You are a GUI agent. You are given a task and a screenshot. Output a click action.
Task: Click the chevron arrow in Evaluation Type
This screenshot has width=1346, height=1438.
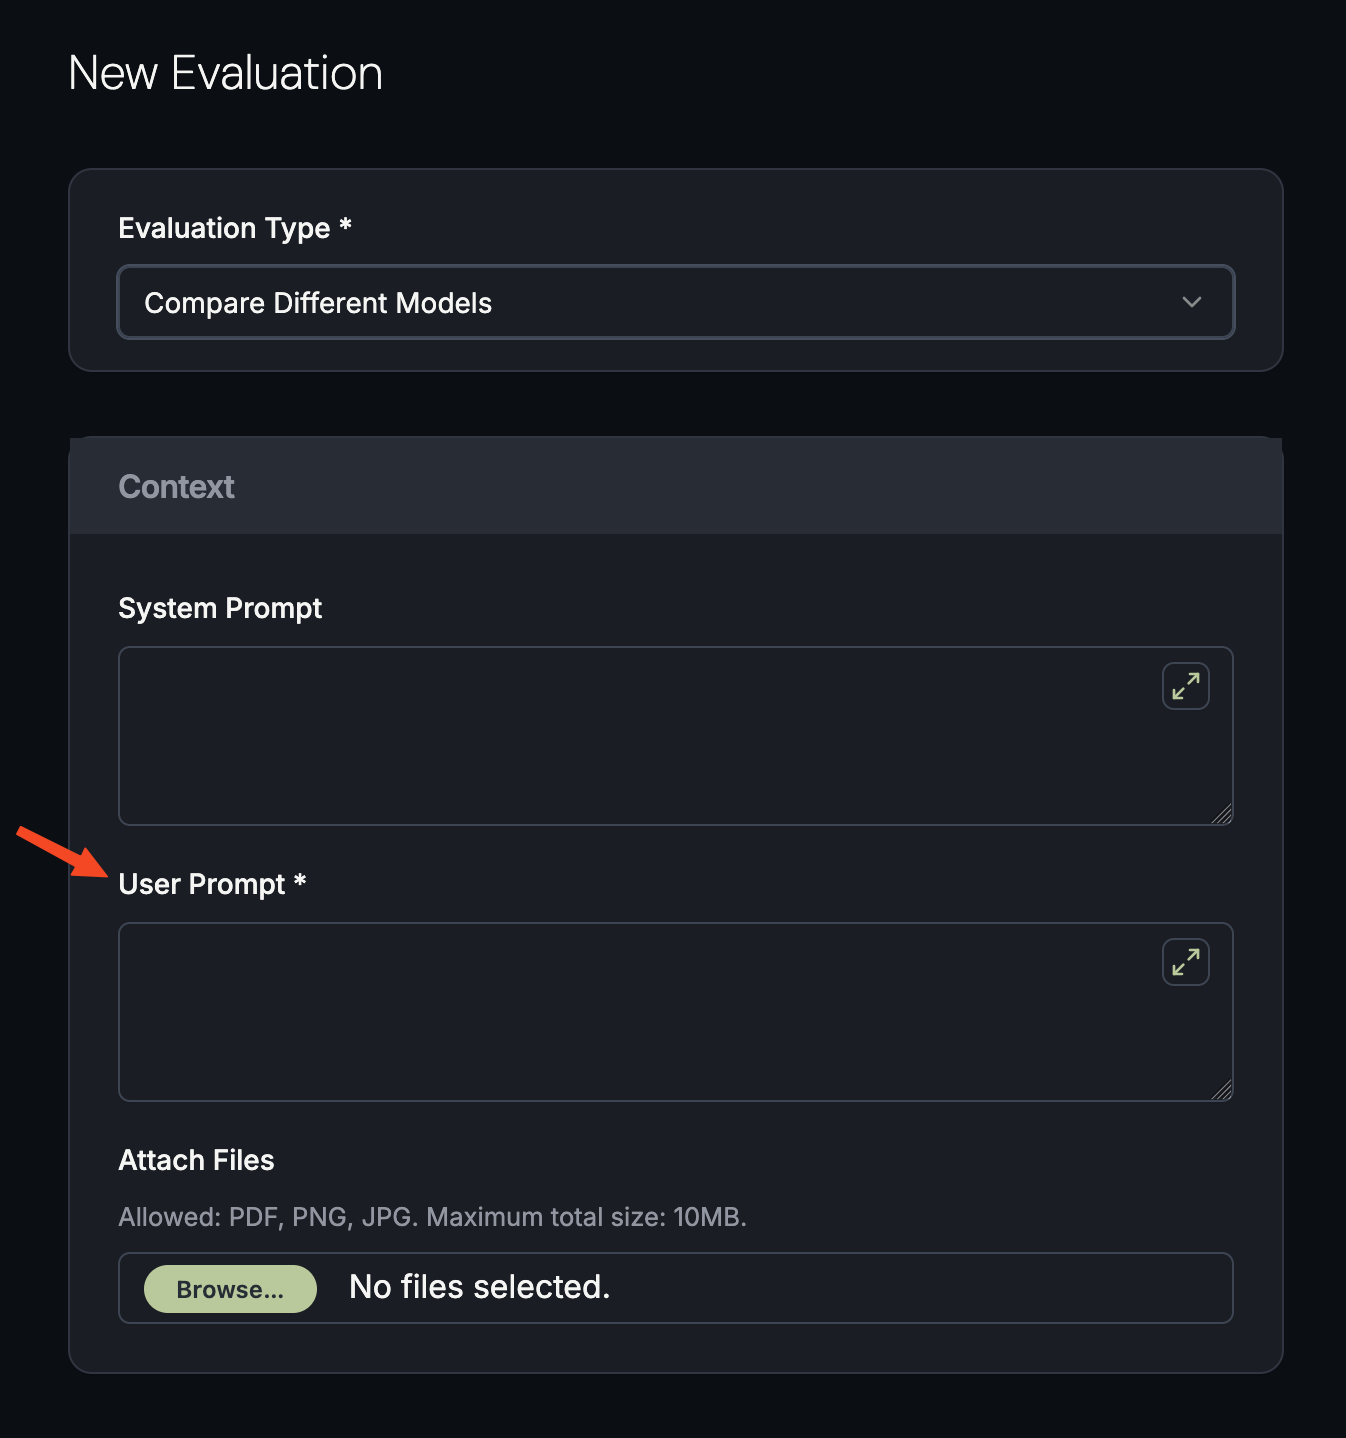click(1191, 302)
